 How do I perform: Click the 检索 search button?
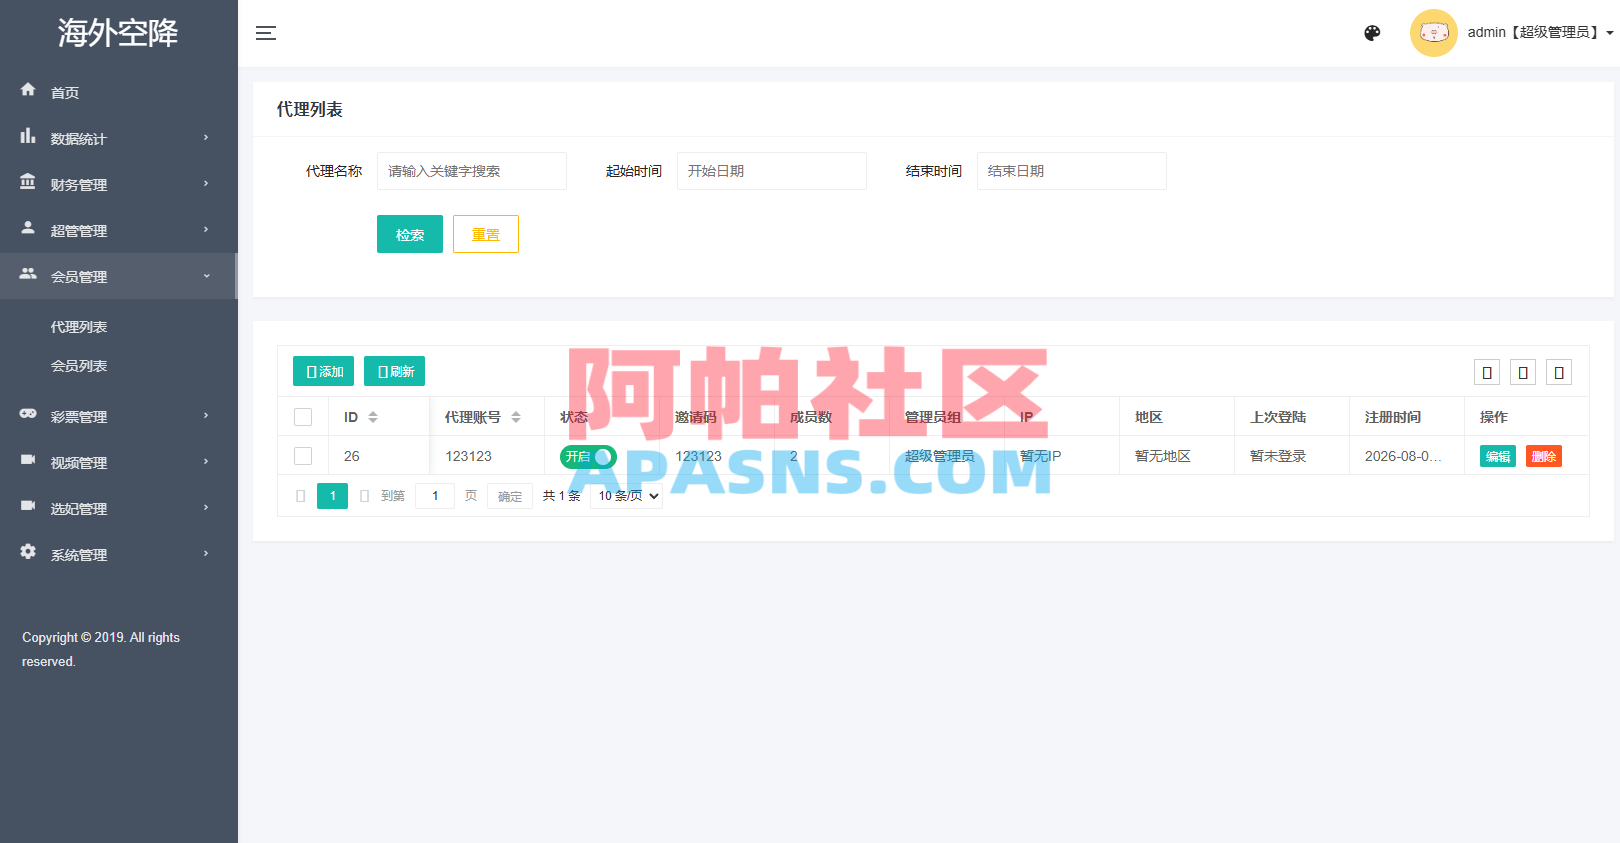click(x=410, y=234)
